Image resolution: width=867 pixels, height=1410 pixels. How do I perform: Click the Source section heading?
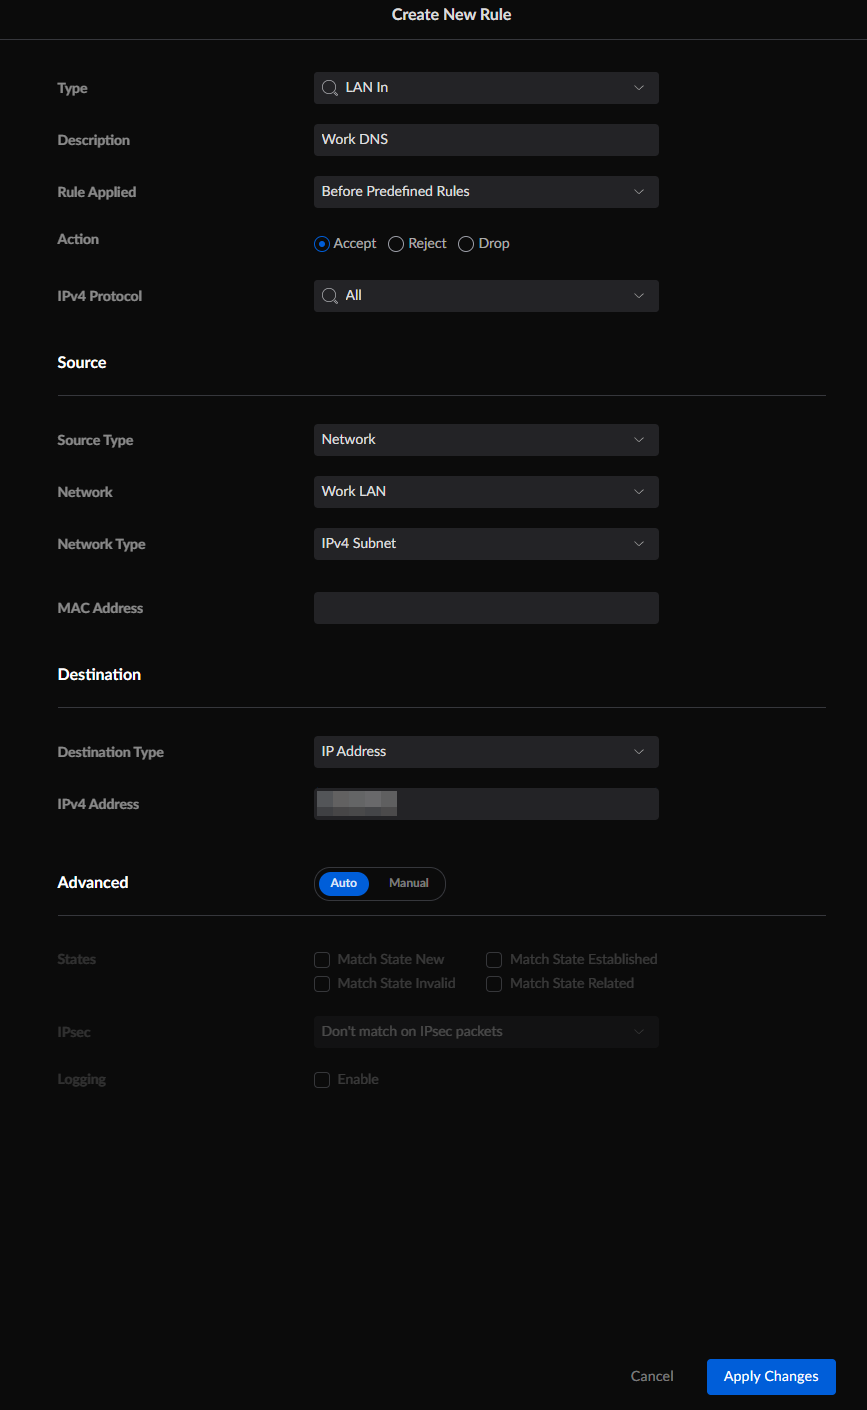click(82, 363)
